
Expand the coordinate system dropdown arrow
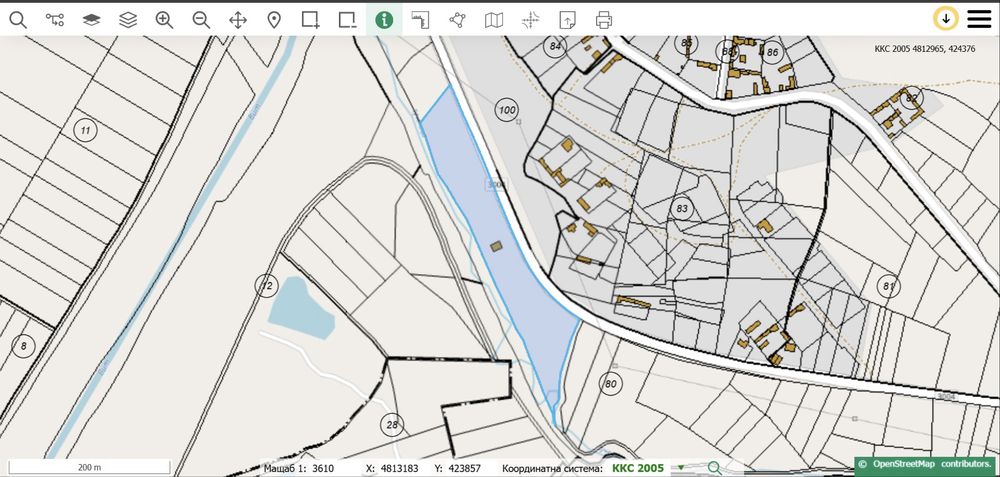[680, 468]
